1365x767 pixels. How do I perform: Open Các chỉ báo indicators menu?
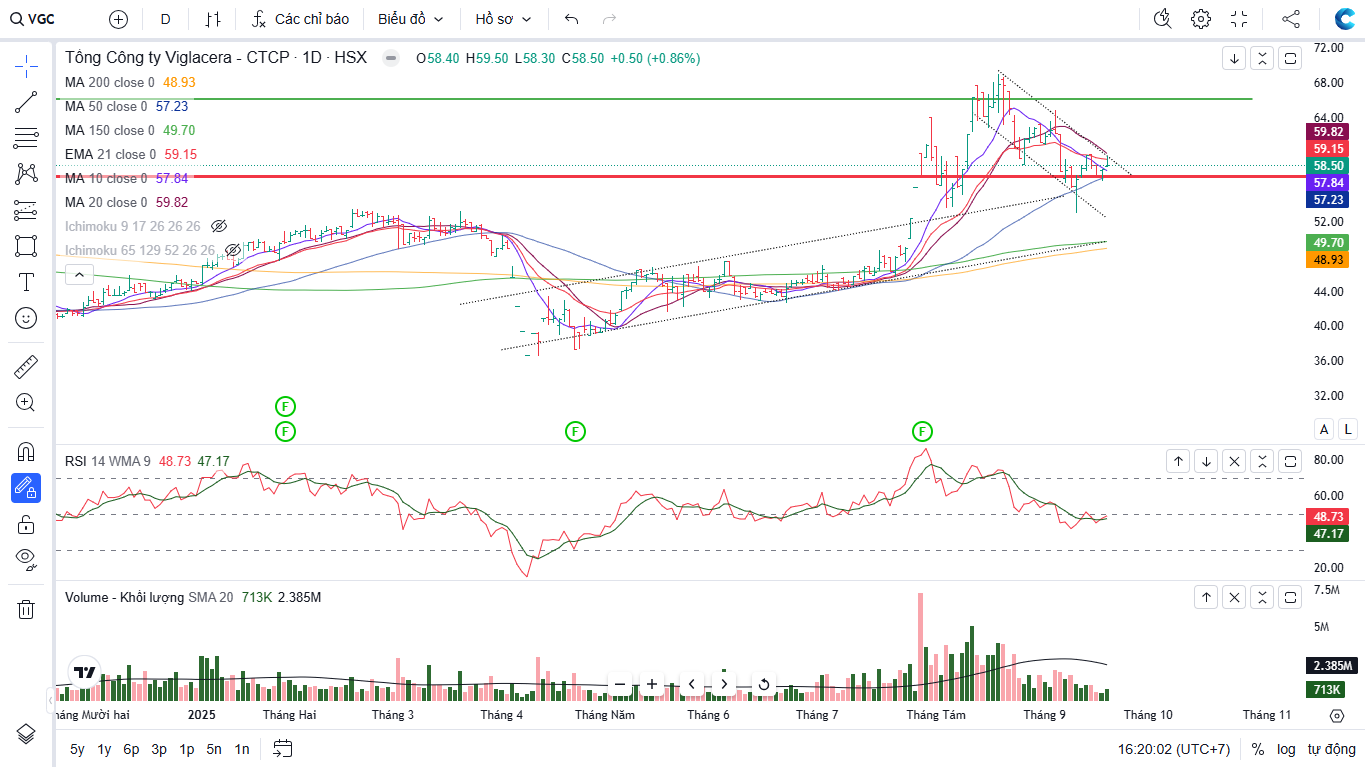point(300,19)
